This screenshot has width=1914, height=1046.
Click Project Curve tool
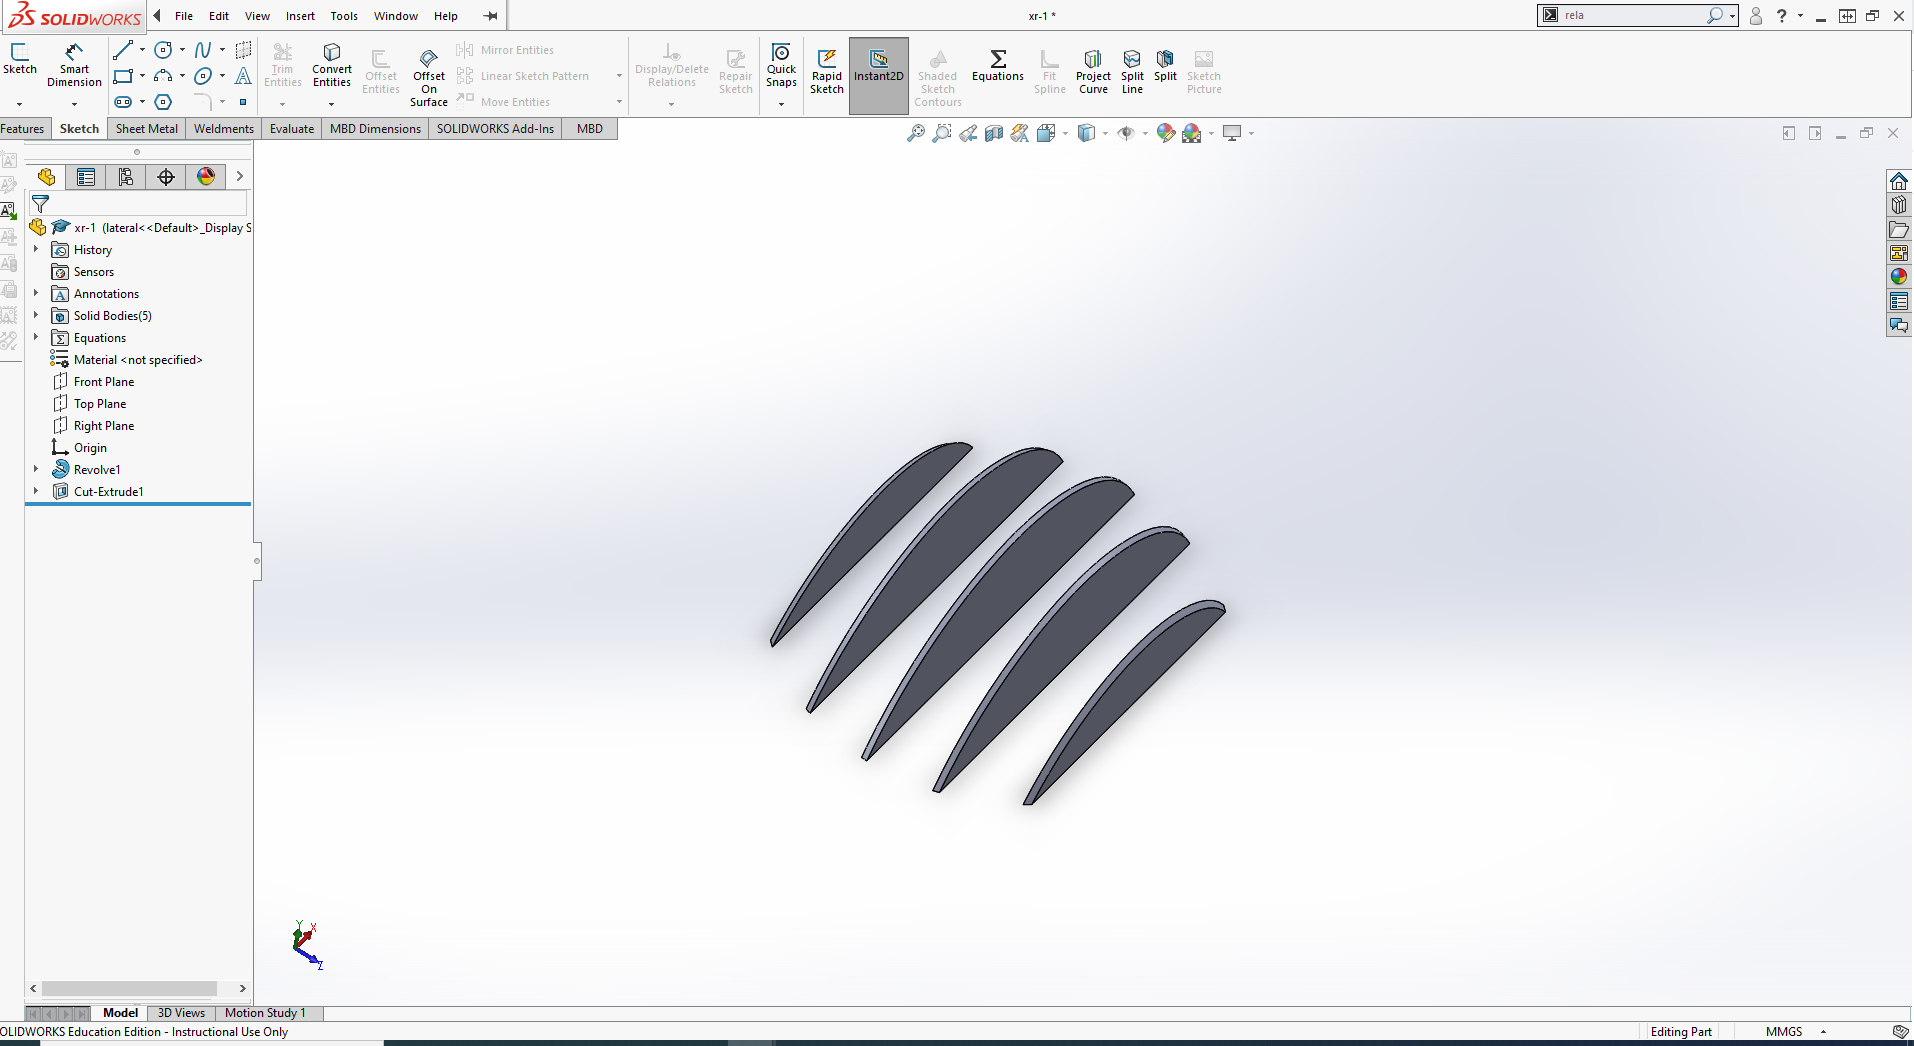1093,71
